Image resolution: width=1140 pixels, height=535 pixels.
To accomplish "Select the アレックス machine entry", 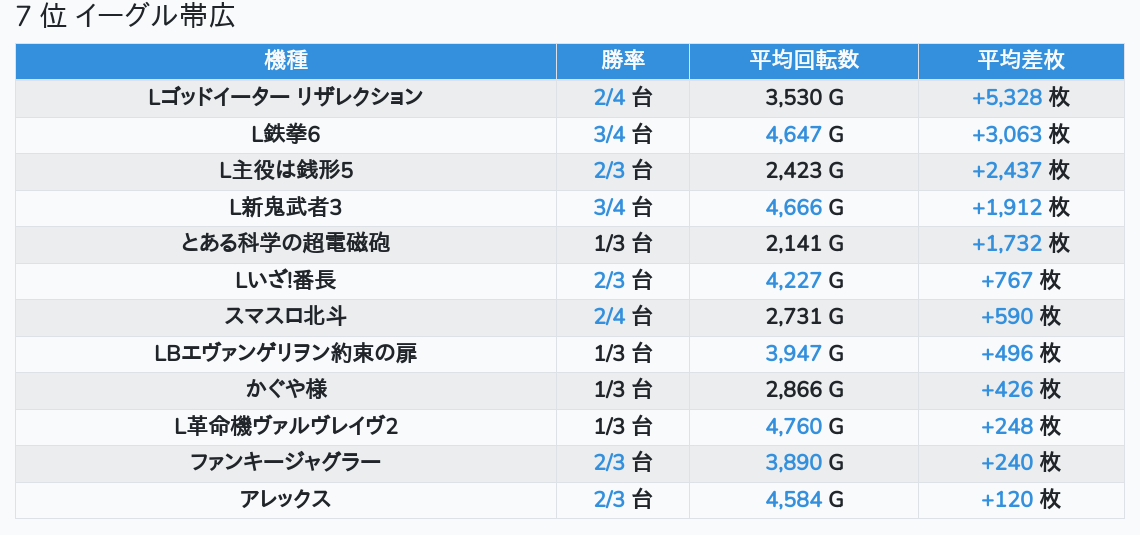I will (286, 500).
